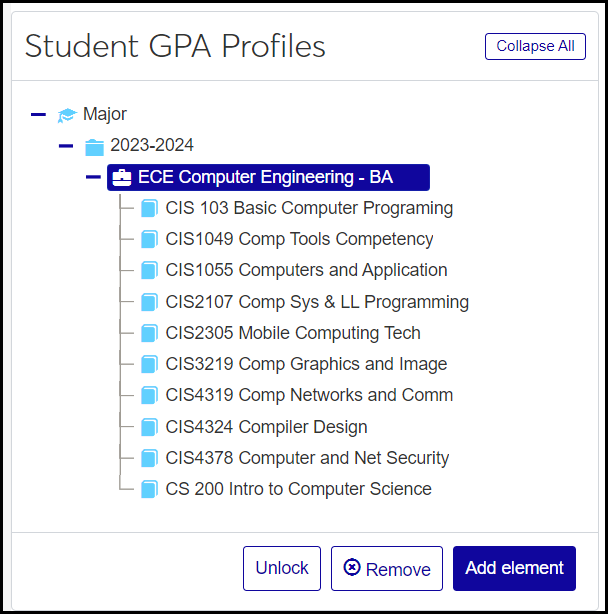Click the book icon beside CIS1049
Image resolution: width=608 pixels, height=614 pixels.
click(x=150, y=240)
